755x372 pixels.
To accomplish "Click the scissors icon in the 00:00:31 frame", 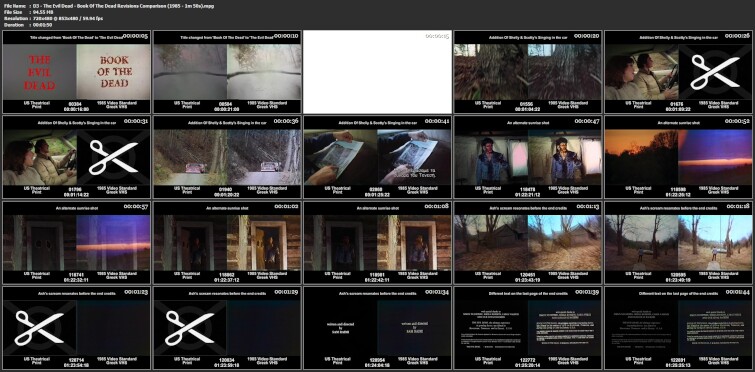I will click(113, 157).
